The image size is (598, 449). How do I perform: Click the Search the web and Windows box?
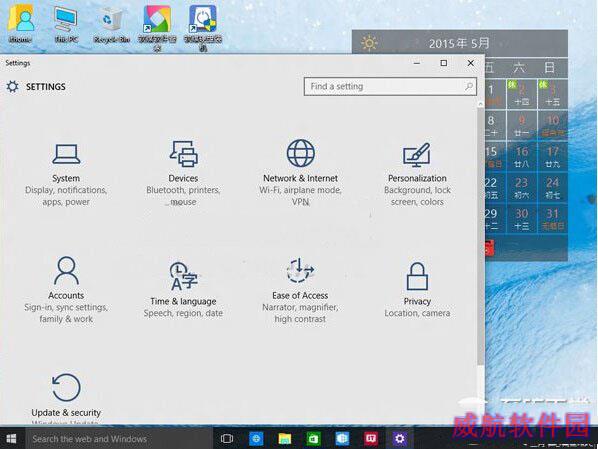pos(119,439)
